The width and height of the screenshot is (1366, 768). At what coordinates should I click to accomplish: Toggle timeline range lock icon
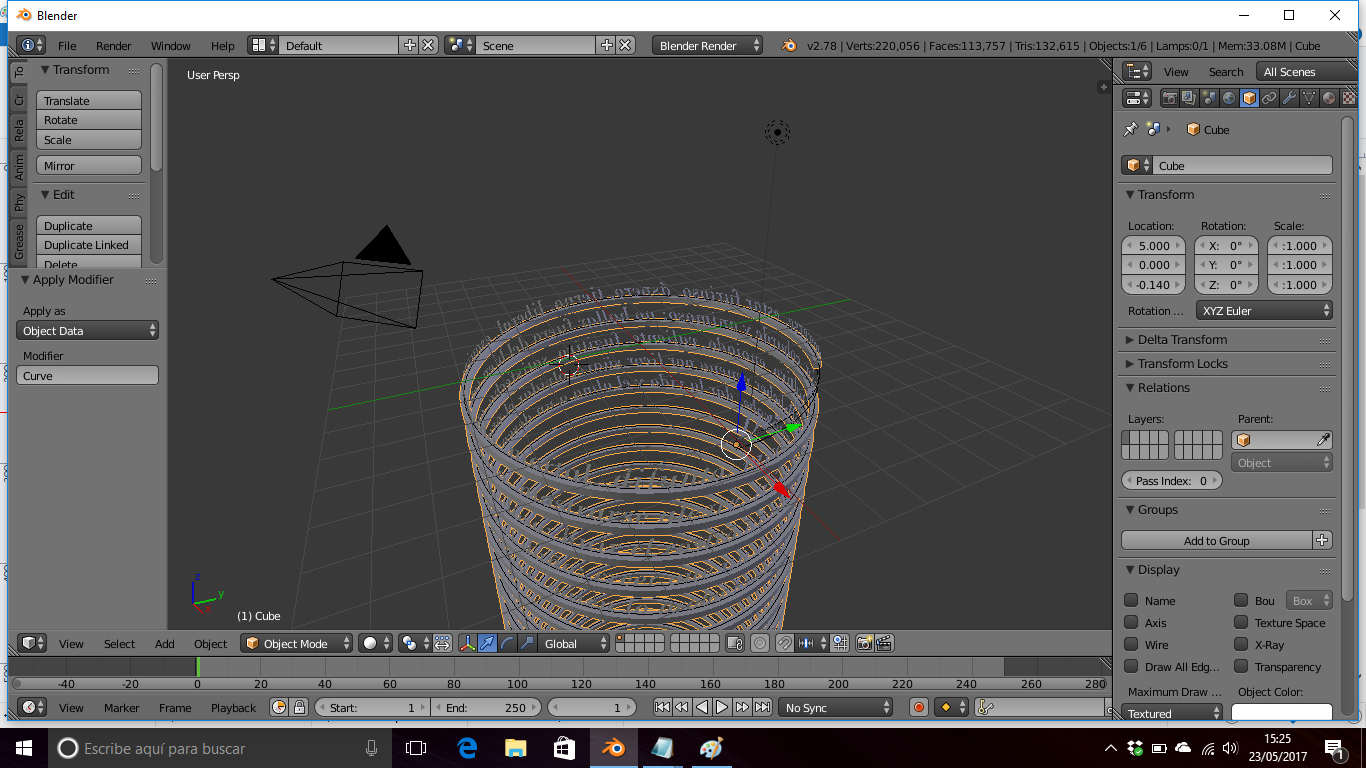pyautogui.click(x=299, y=707)
